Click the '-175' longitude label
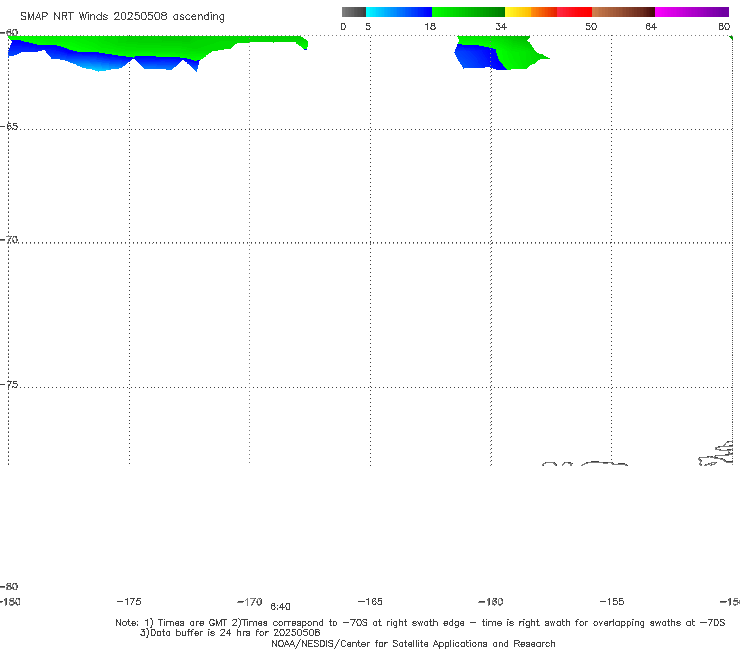The height and width of the screenshot is (650, 740). [129, 601]
